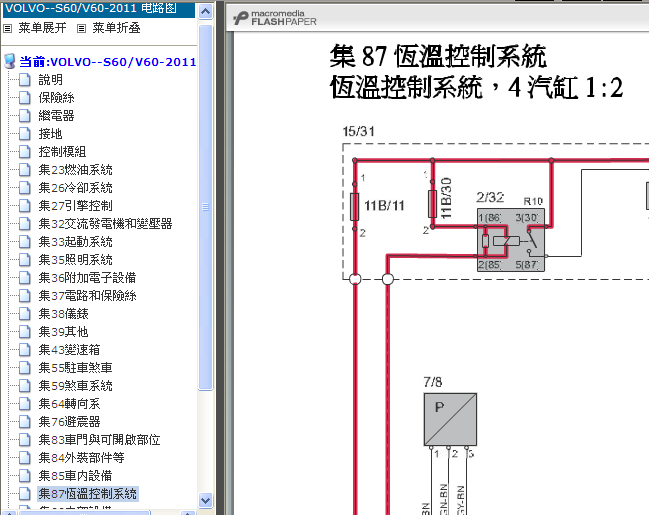Screen dimensions: 649x515
Task: Click the page icon beside 集36附加電子設備
Action: click(25, 278)
